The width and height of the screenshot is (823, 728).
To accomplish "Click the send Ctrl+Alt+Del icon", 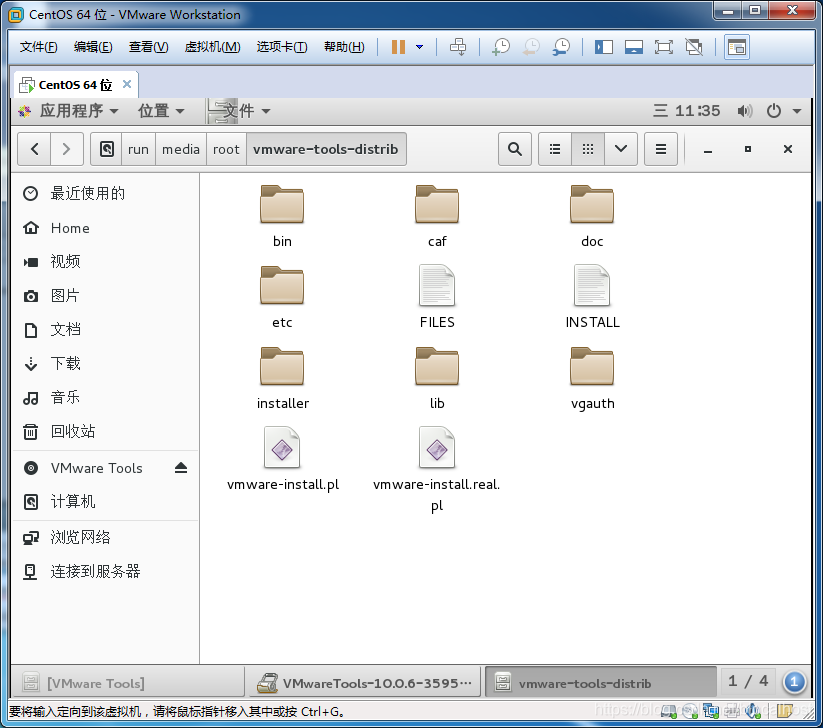I will tap(458, 47).
